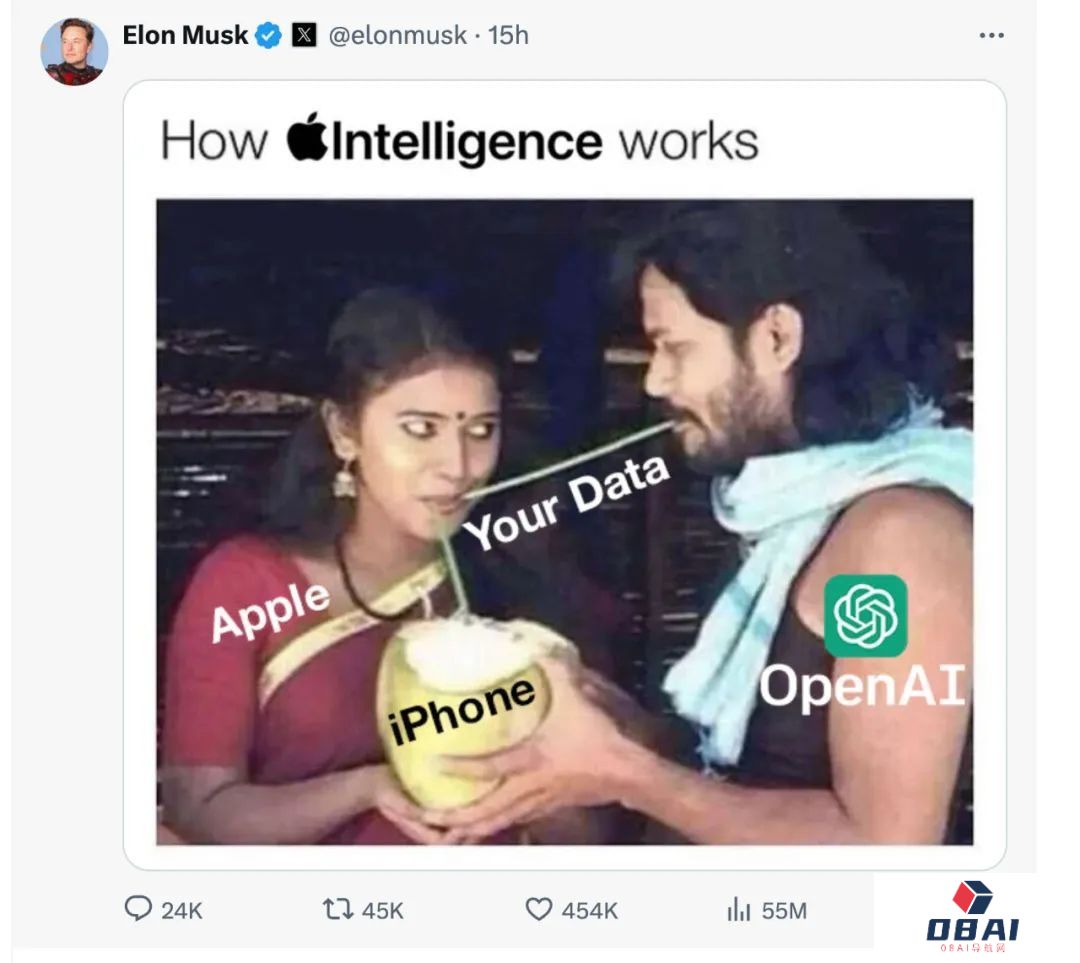Open view analytics bar chart icon
1080x963 pixels.
tap(738, 909)
